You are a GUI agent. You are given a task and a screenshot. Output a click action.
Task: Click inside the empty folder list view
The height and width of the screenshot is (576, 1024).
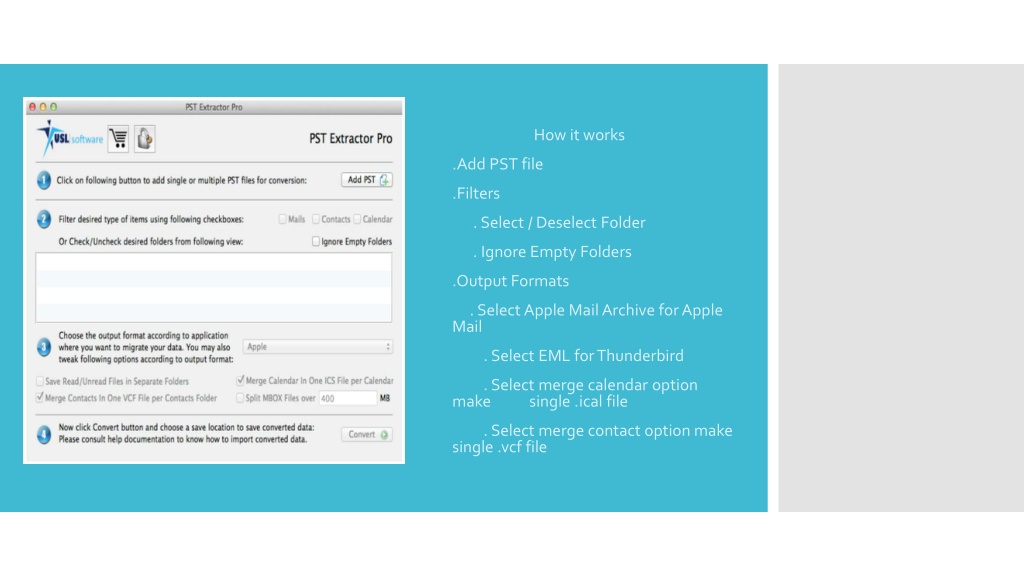click(214, 287)
